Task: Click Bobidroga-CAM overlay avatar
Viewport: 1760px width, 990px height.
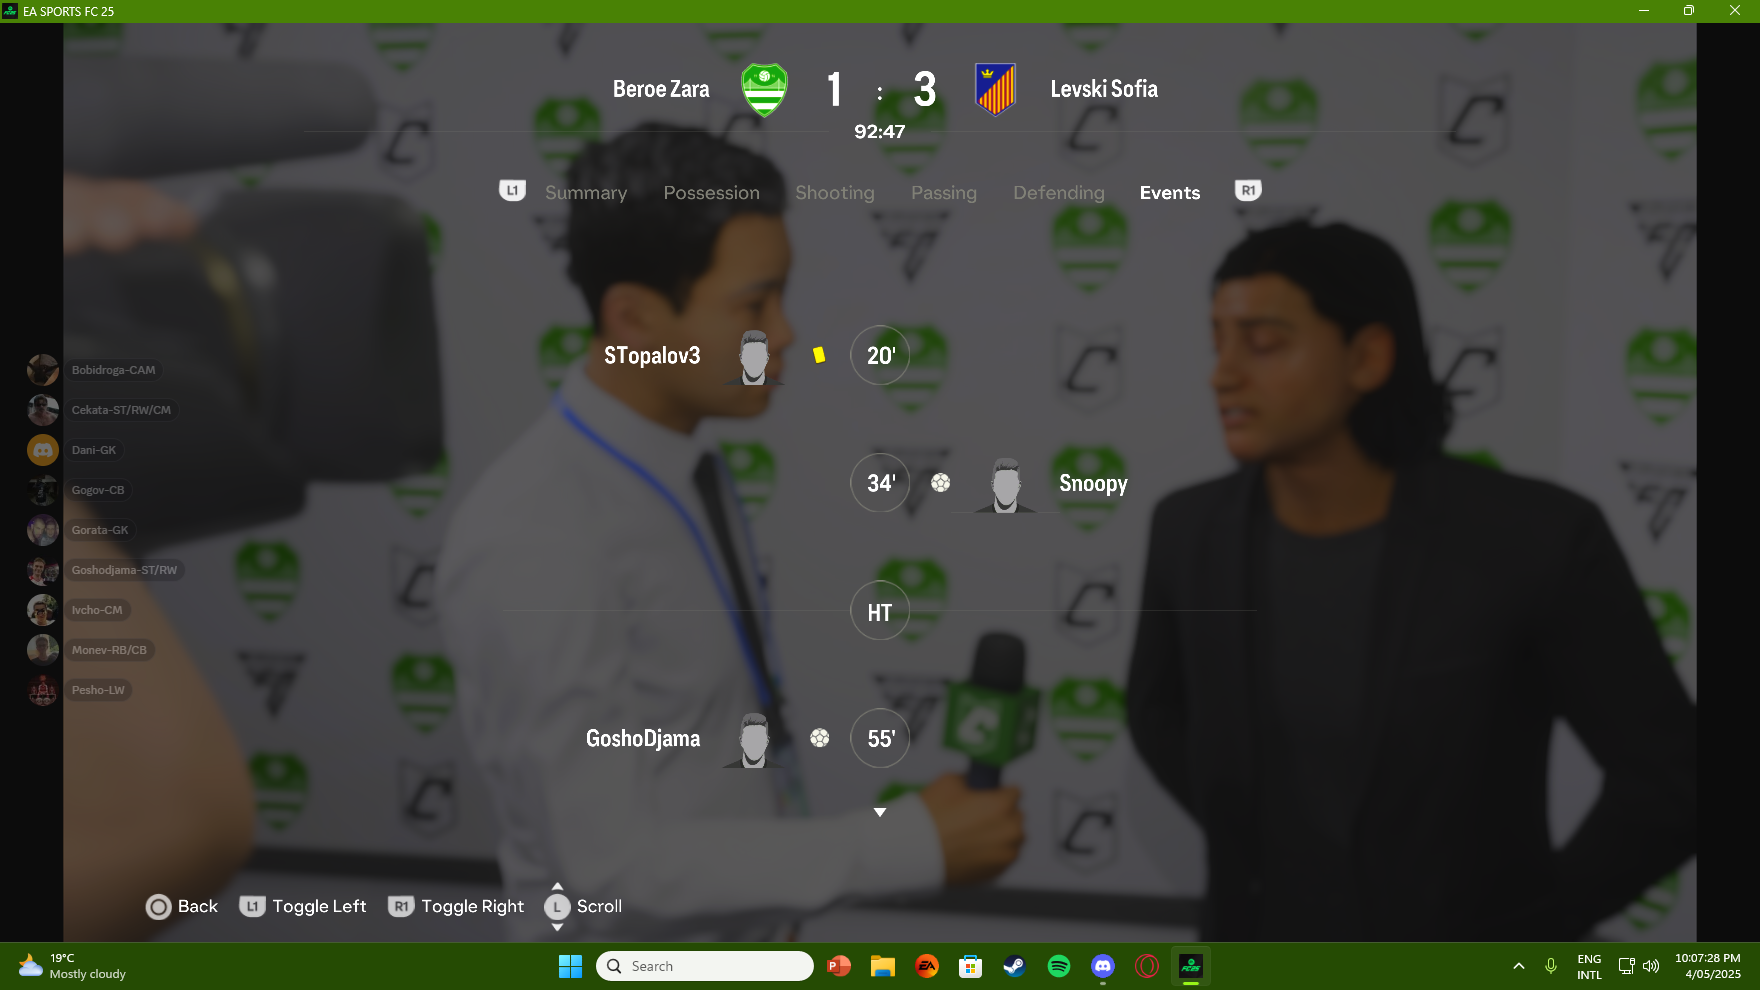Action: point(43,370)
